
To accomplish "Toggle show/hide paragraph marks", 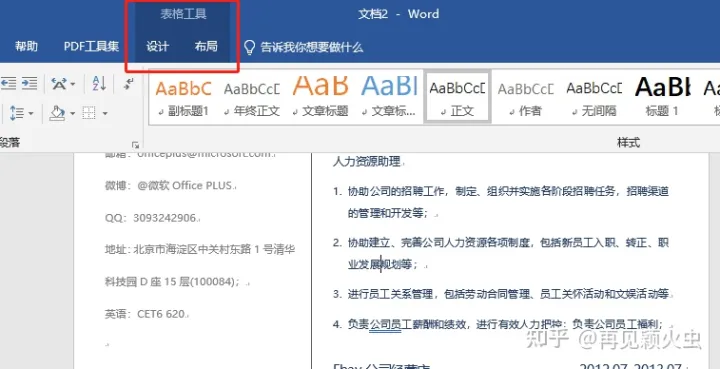I will [129, 84].
